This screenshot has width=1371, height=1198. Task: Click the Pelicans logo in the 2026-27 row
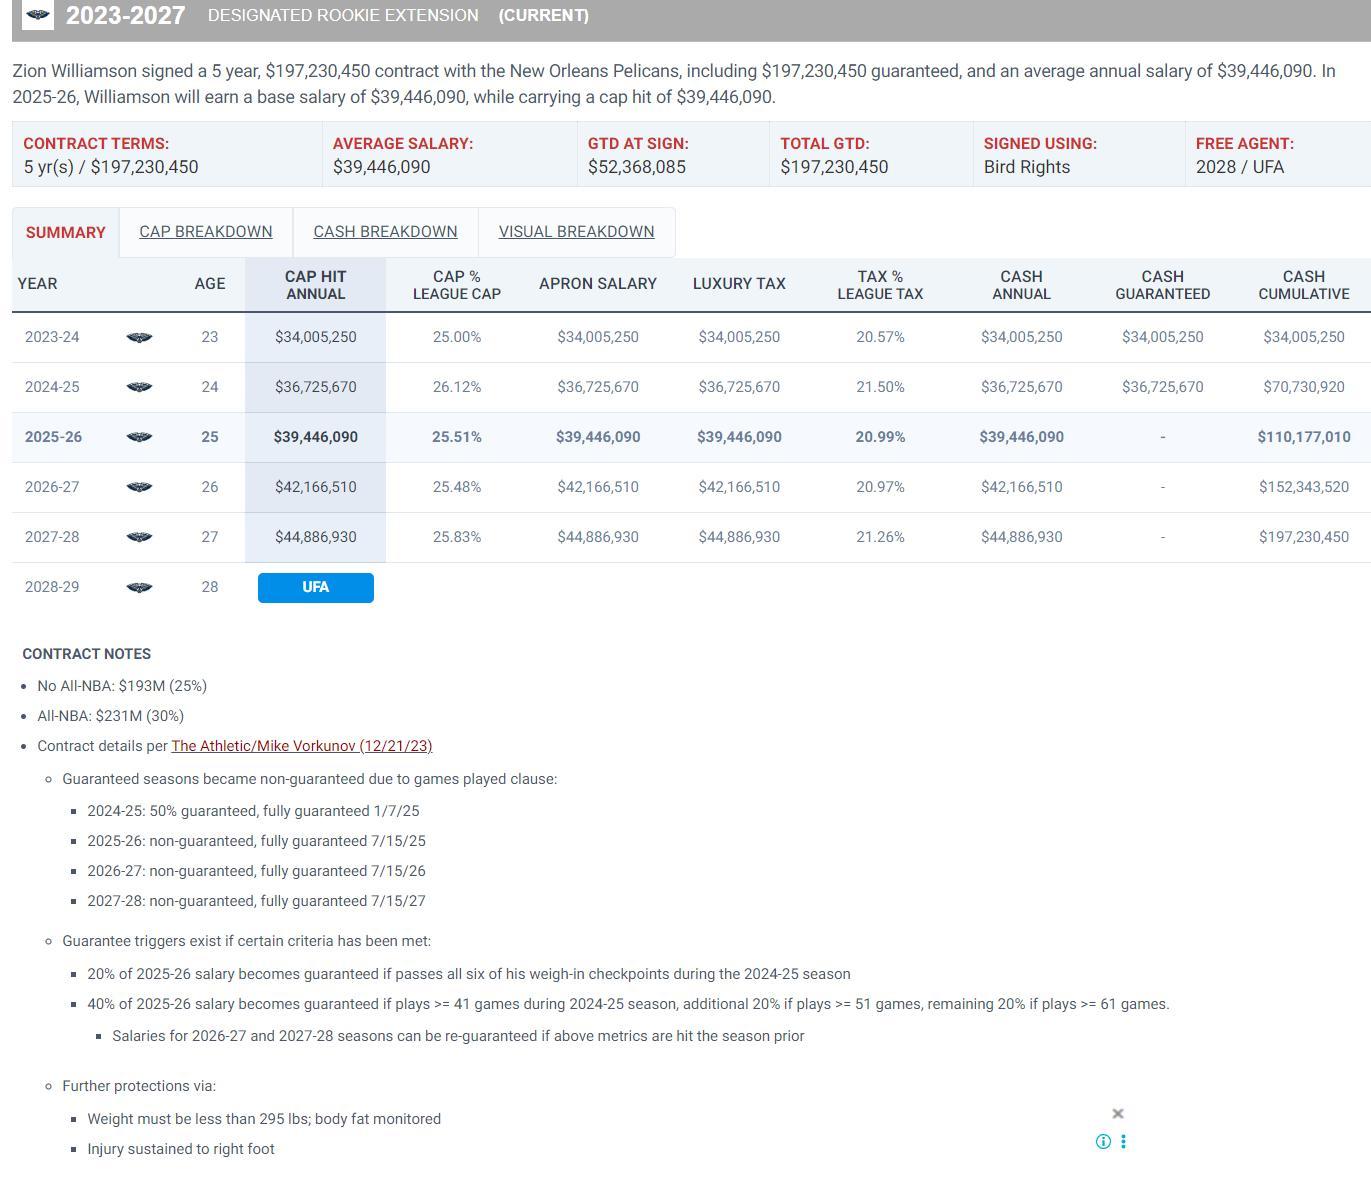click(x=140, y=488)
